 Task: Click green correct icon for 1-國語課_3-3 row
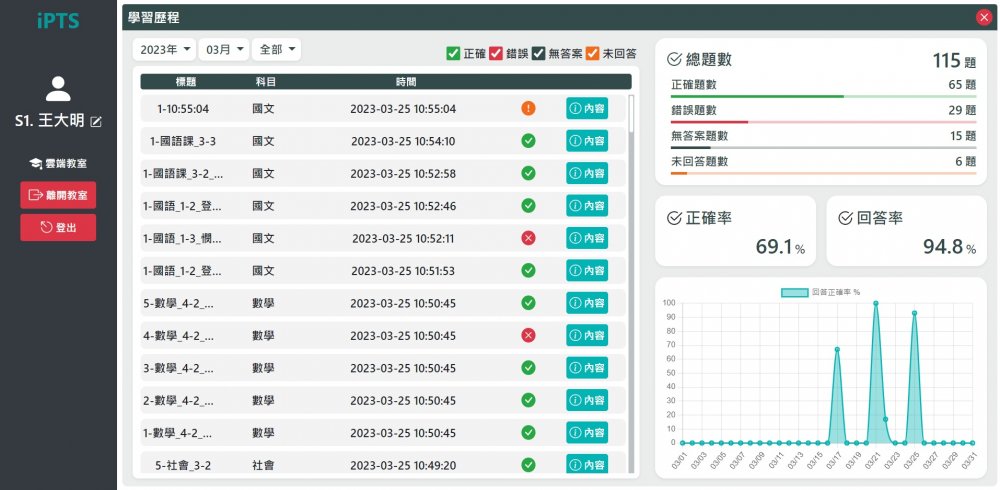pos(528,141)
